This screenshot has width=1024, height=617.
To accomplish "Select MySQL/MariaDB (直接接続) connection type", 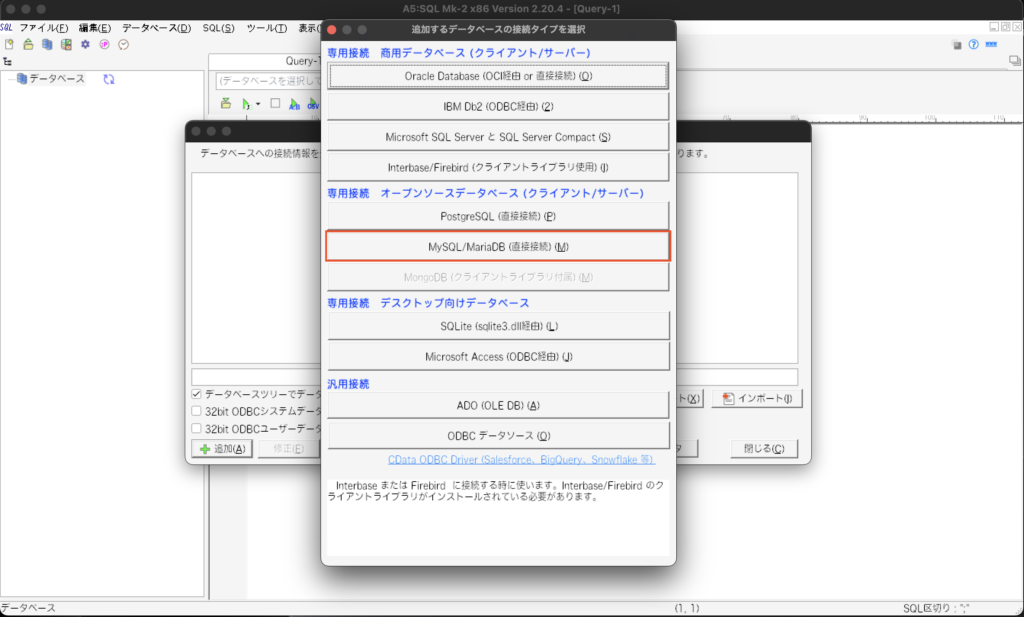I will (497, 246).
